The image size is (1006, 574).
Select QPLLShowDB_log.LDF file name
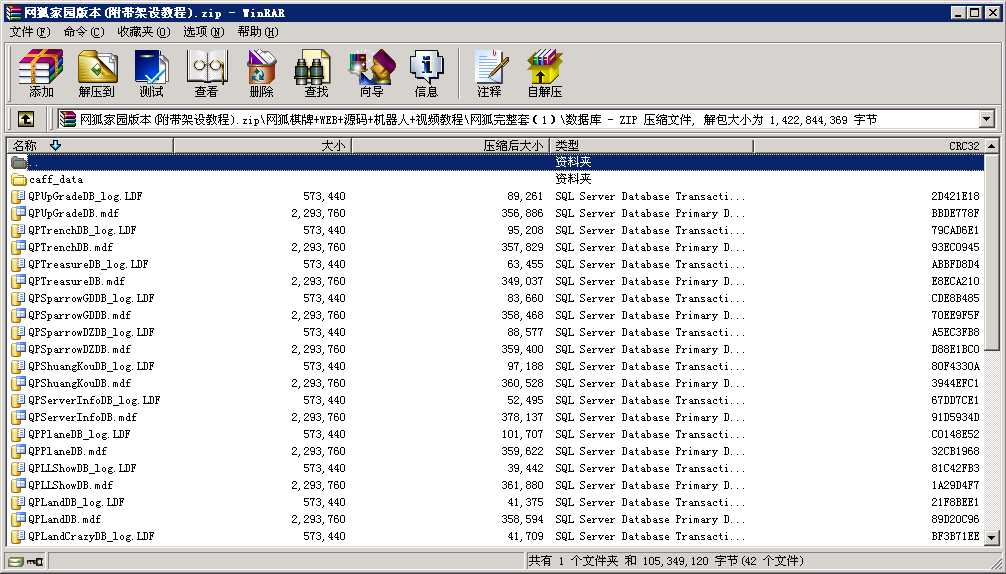(82, 468)
